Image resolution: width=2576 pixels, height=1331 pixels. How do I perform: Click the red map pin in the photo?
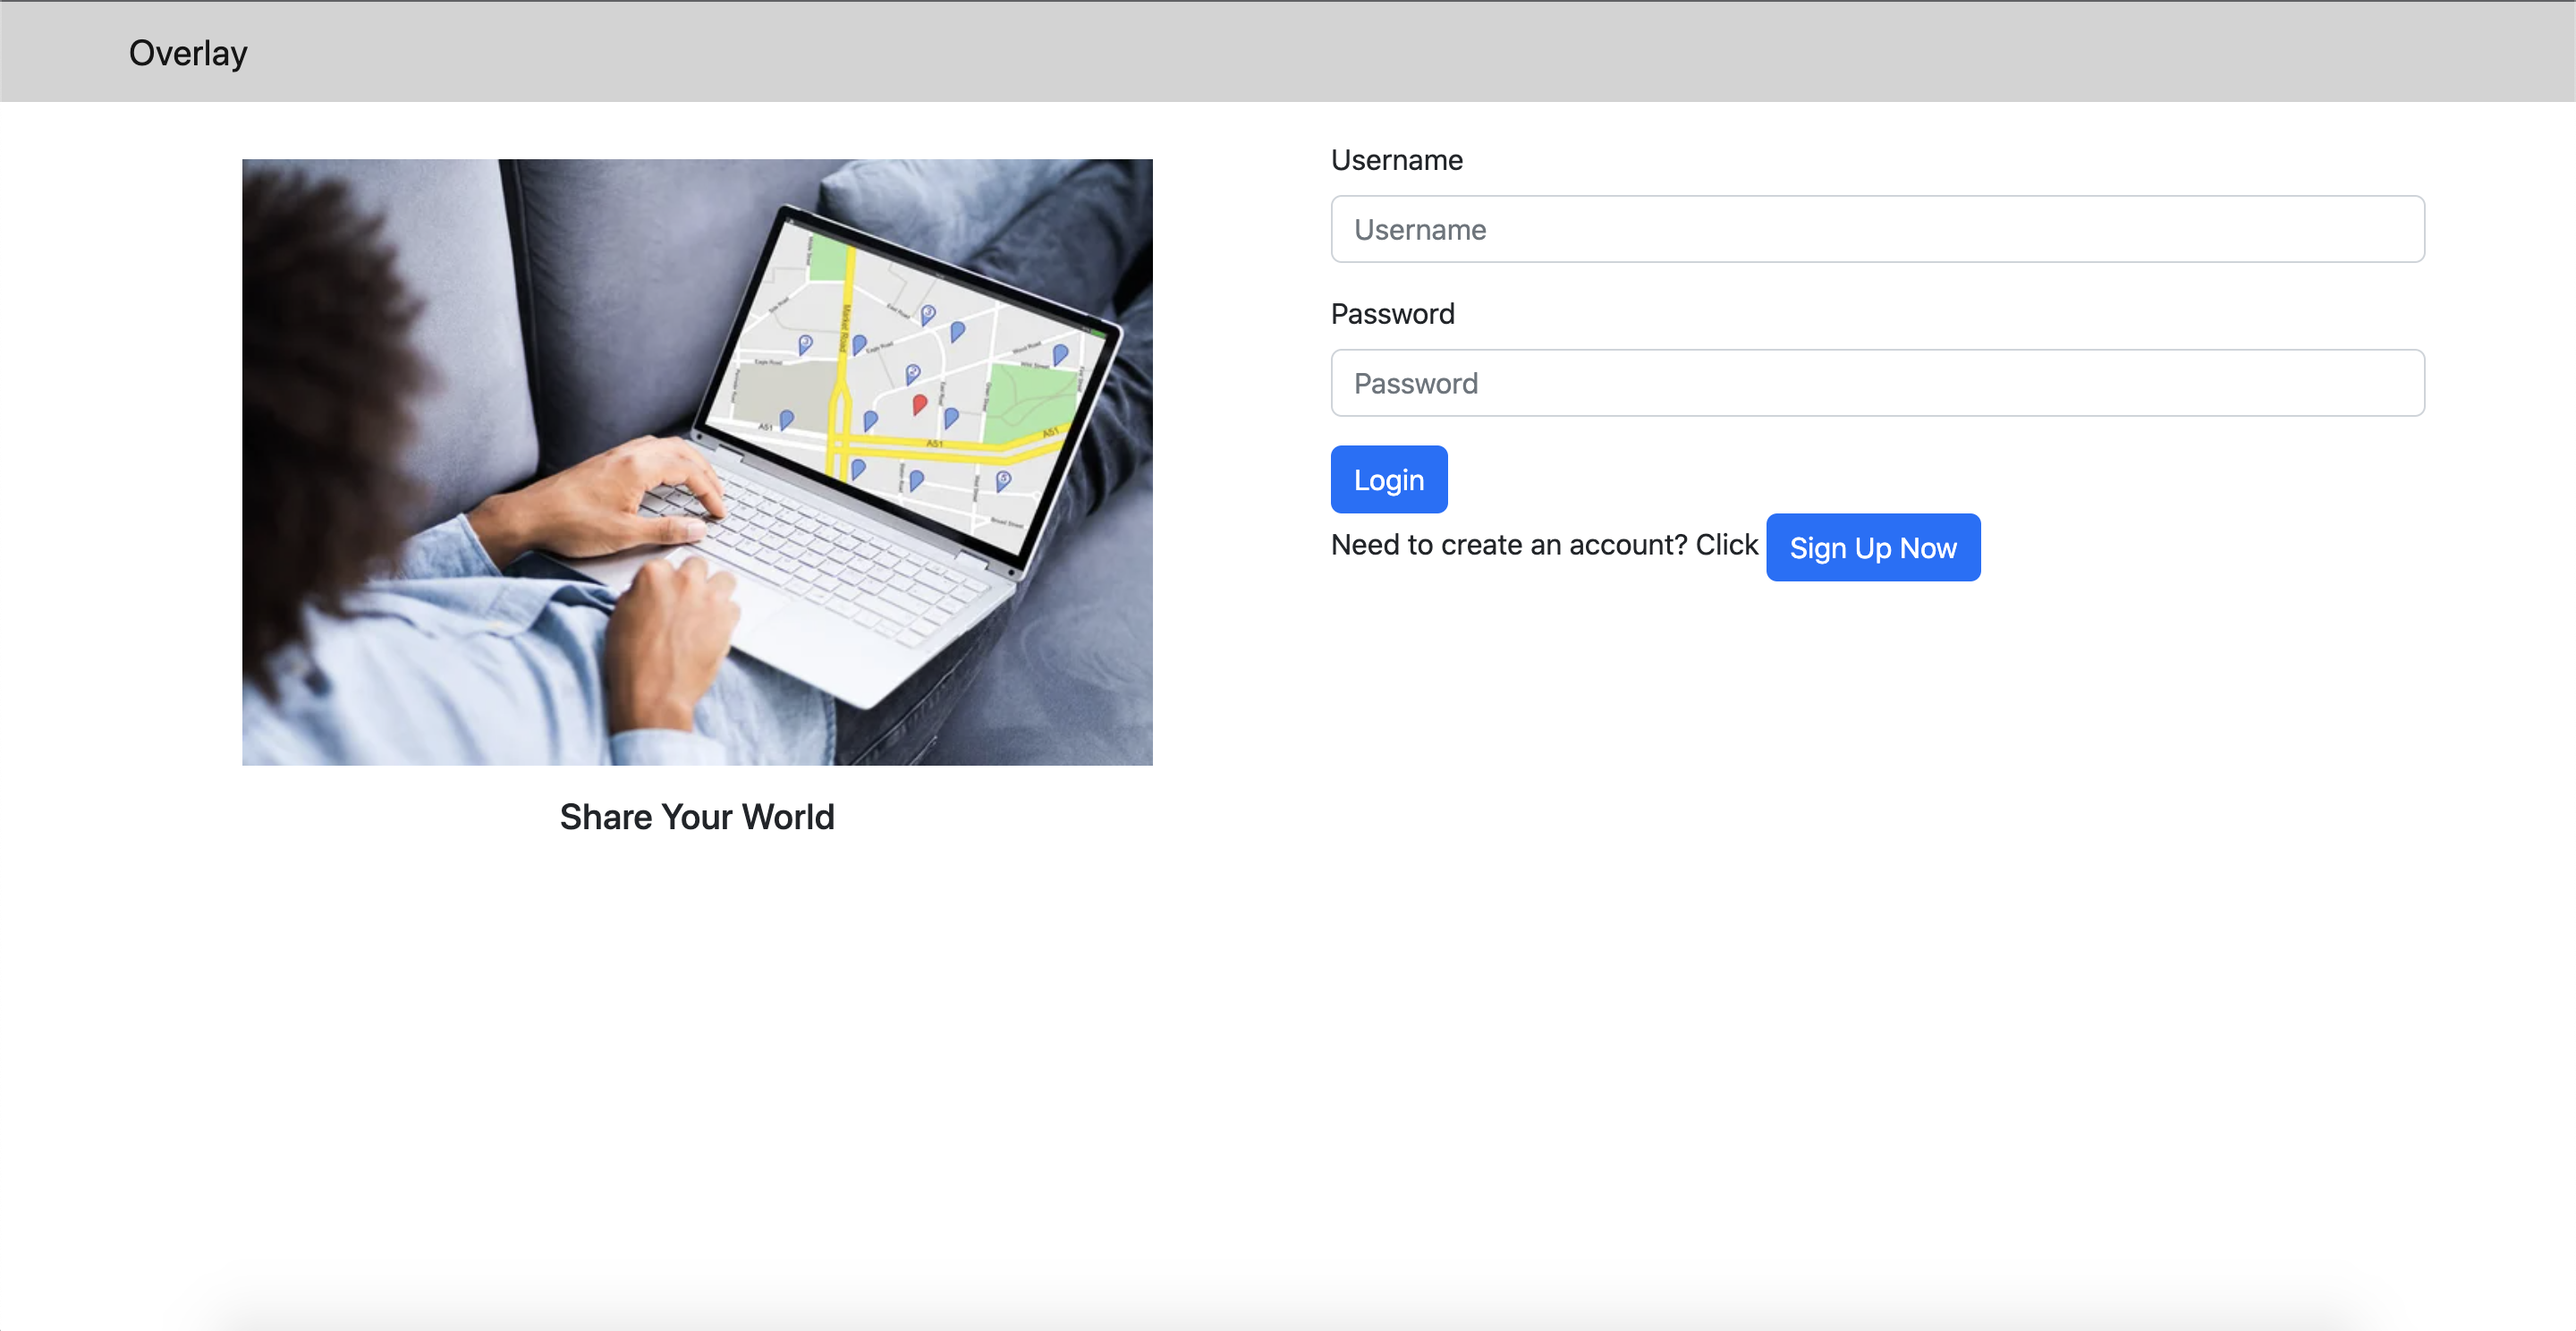coord(919,403)
